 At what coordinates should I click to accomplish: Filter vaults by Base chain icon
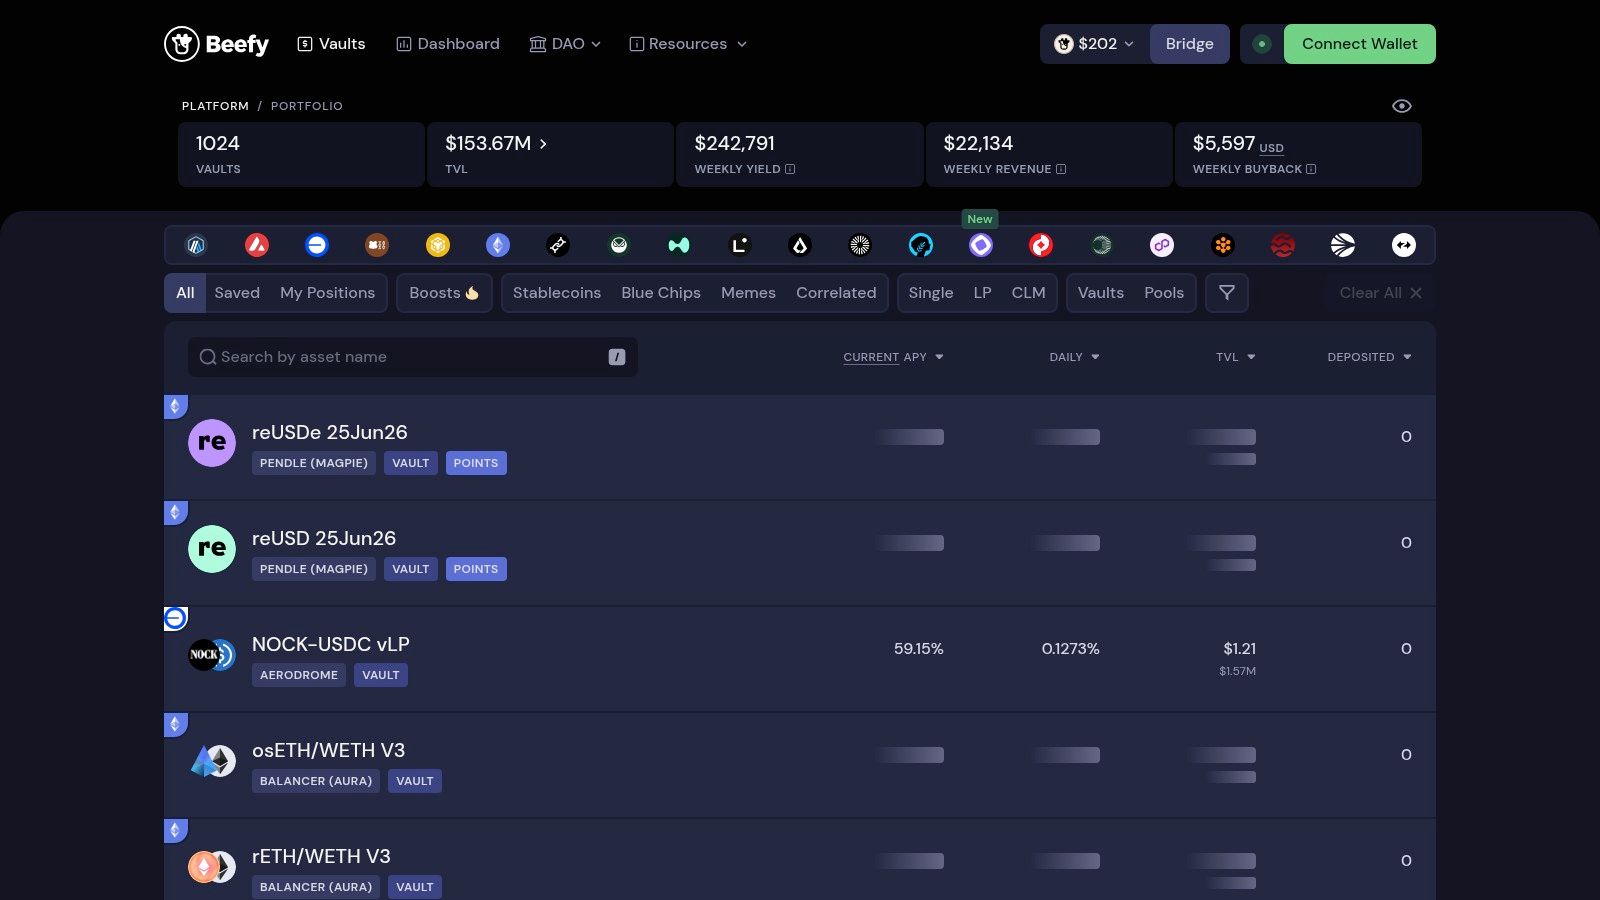pos(317,245)
